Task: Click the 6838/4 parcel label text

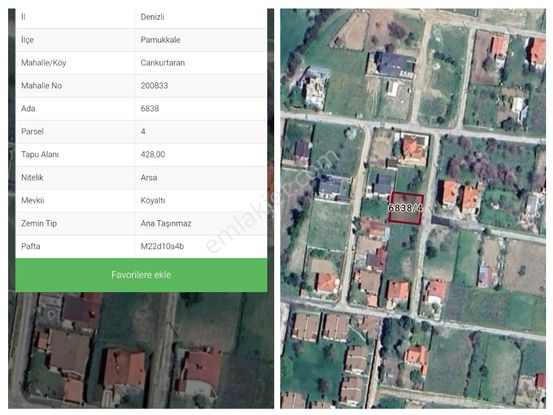Action: tap(405, 208)
